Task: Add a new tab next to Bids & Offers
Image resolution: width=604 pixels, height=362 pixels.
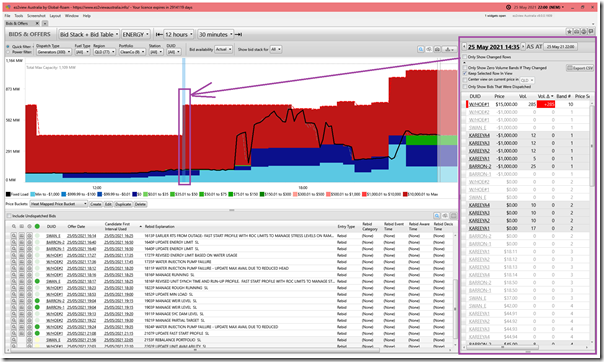Action: 45,23
